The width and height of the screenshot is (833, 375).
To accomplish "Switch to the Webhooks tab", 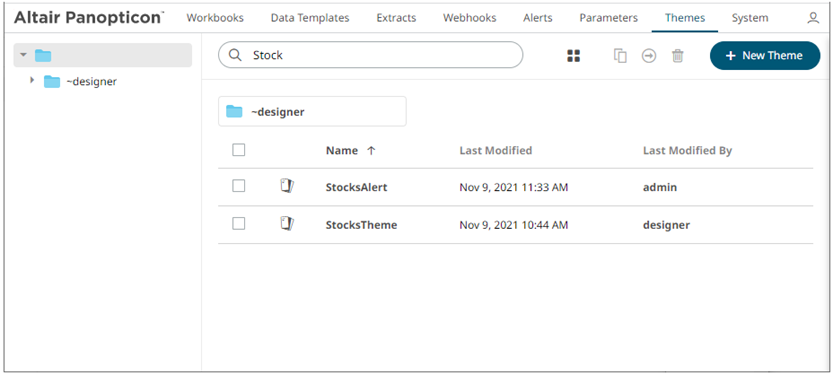I will 470,18.
